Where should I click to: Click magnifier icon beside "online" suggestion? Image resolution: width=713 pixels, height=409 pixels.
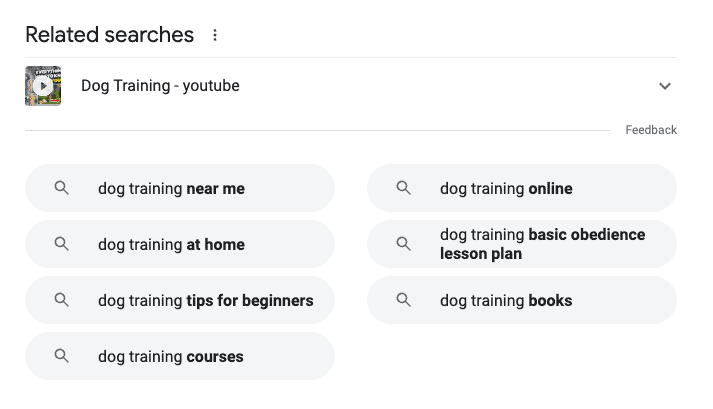(404, 188)
